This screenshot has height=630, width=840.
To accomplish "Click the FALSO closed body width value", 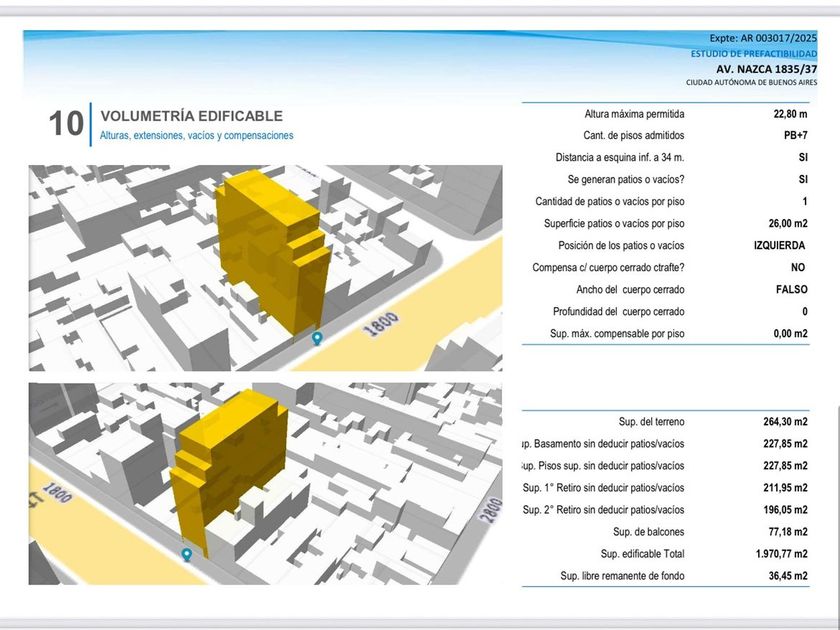I will [x=791, y=290].
